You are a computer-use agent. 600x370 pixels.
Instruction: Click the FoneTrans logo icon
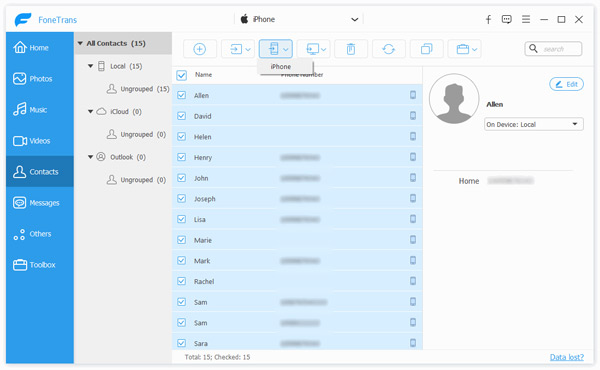(23, 19)
